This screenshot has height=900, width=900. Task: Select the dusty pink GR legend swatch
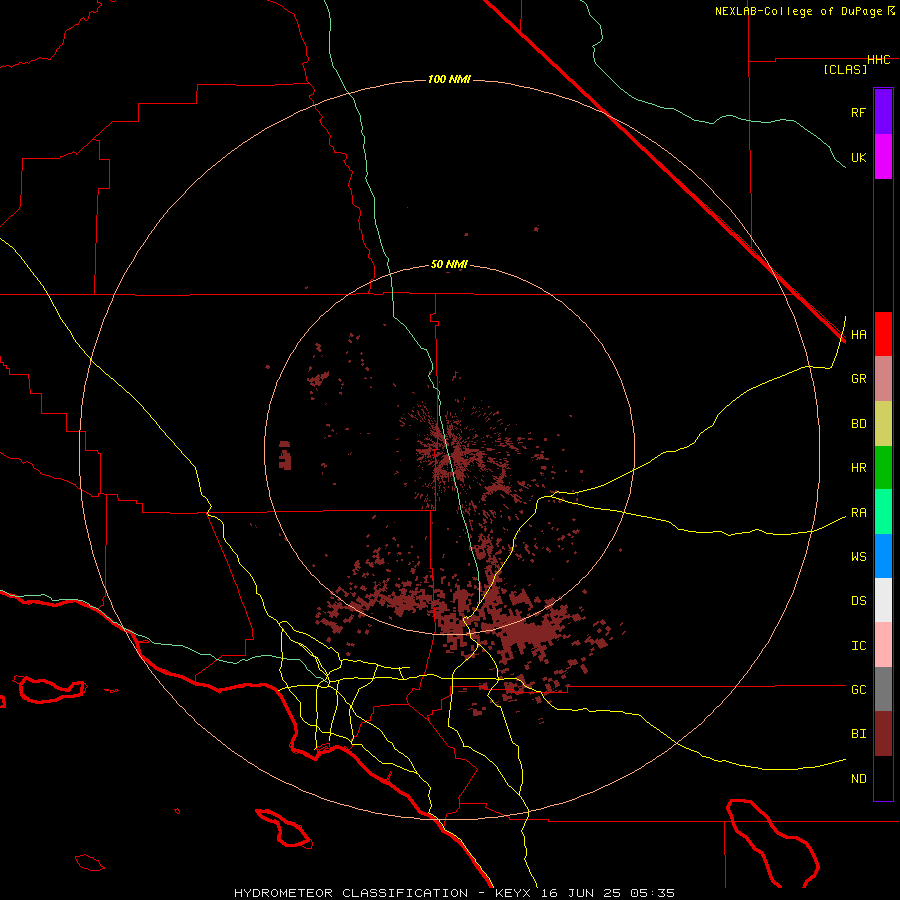(x=883, y=379)
